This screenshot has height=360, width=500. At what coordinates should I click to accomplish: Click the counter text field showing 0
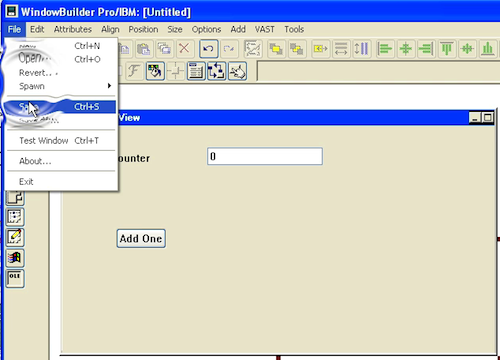[265, 156]
